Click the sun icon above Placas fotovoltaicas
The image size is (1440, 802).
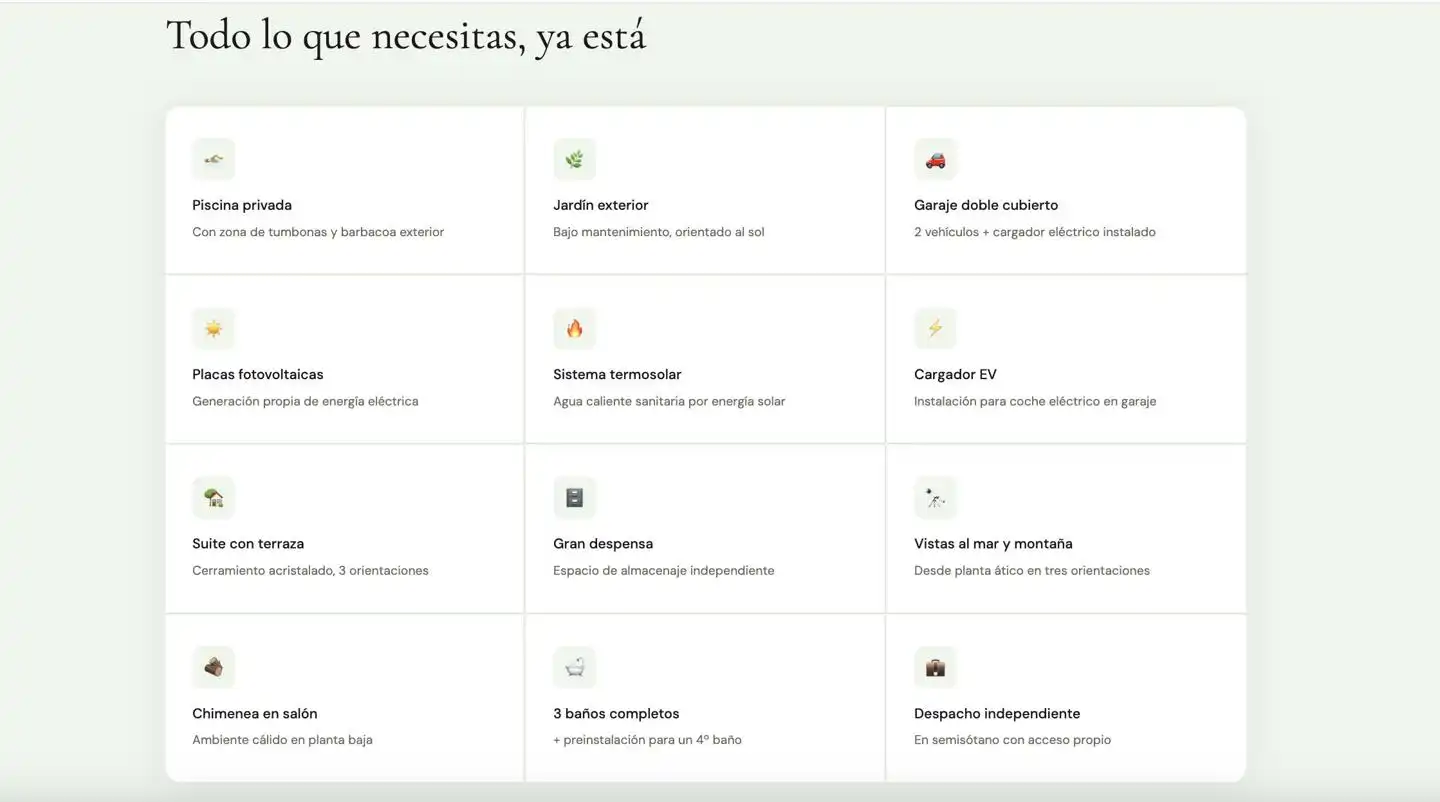213,328
